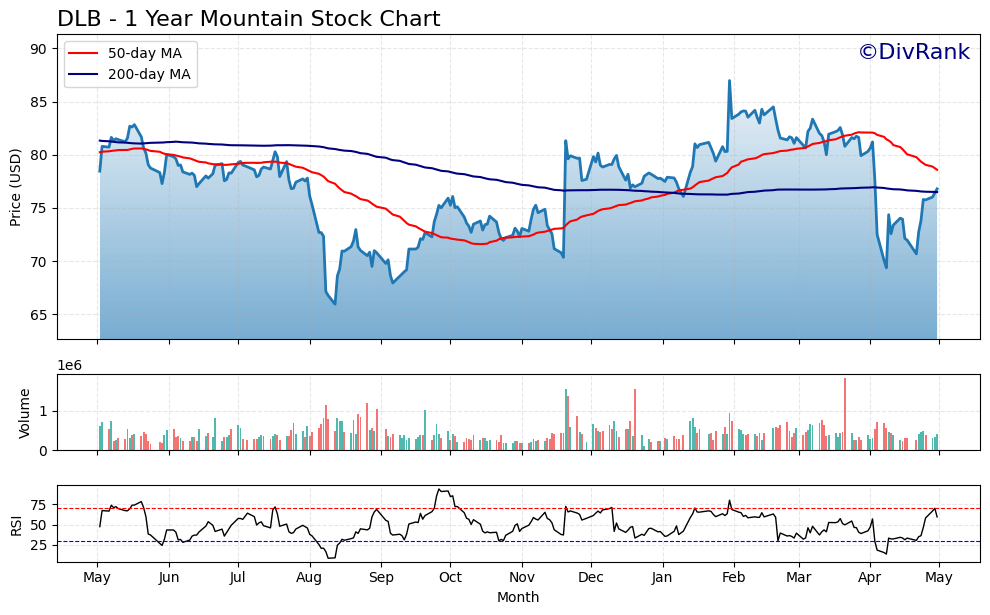Click the 'Jan' month label

[x=662, y=577]
